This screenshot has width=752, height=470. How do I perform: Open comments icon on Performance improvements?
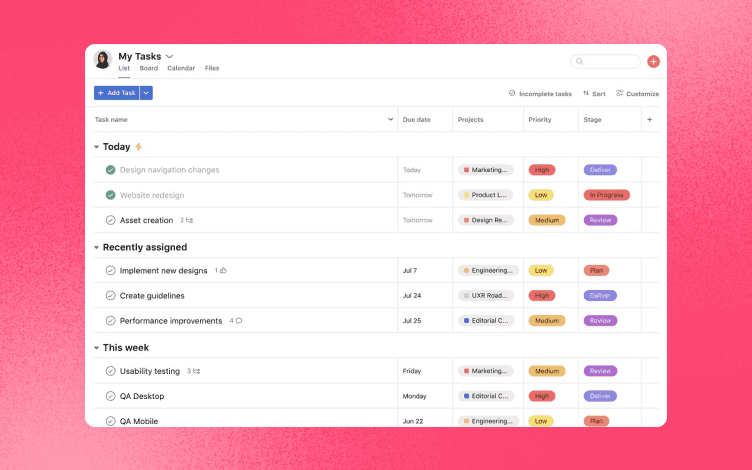tap(239, 320)
